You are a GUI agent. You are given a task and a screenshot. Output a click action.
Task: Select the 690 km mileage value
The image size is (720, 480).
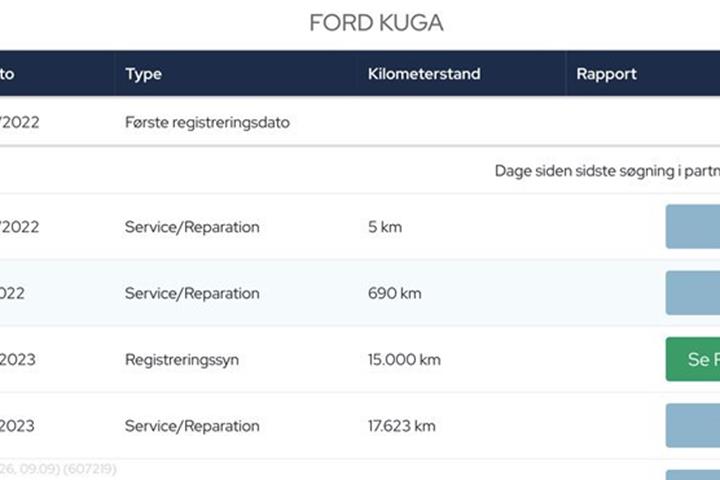point(394,293)
